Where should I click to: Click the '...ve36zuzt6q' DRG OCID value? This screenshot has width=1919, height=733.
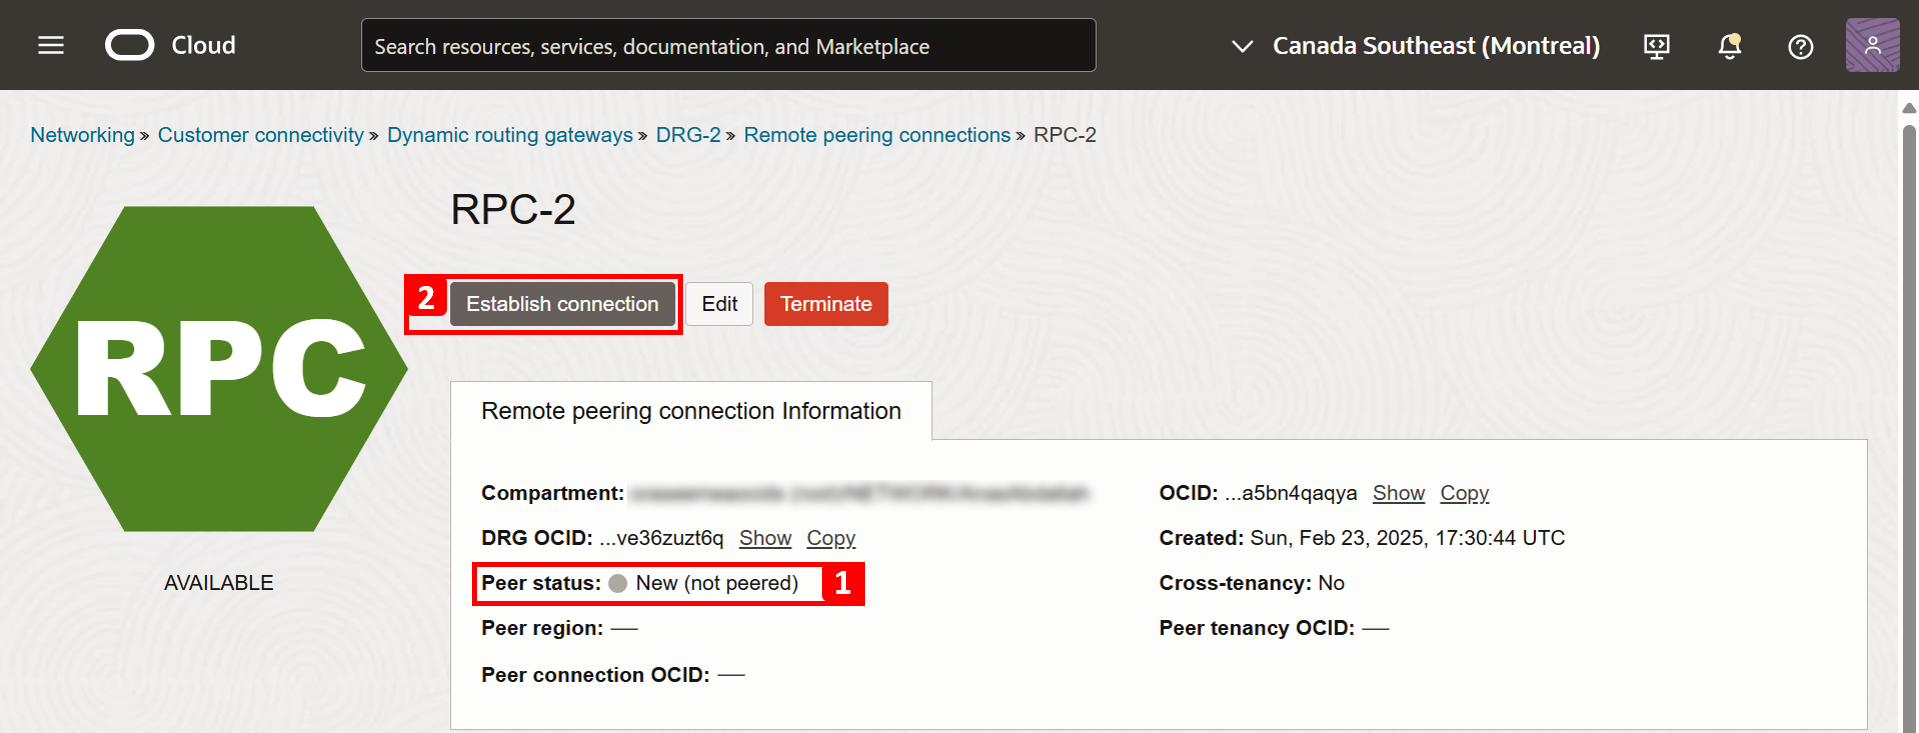tap(661, 538)
